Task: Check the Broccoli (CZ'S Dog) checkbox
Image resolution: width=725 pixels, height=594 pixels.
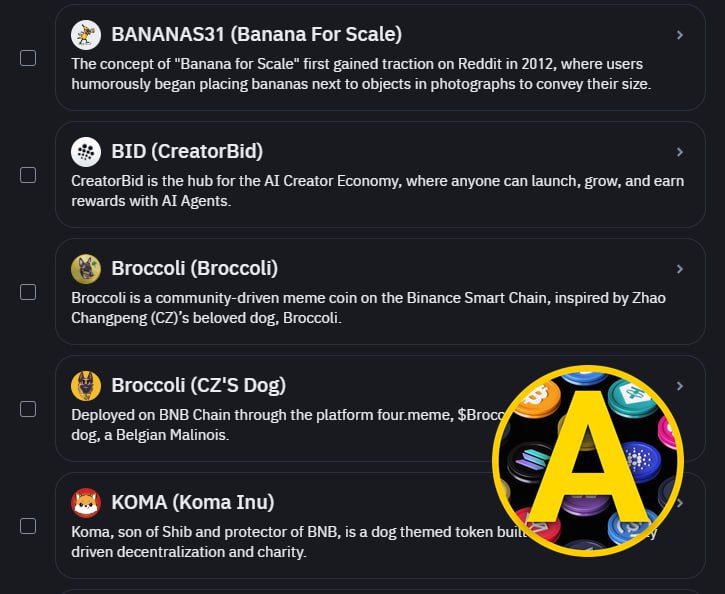Action: pos(28,409)
